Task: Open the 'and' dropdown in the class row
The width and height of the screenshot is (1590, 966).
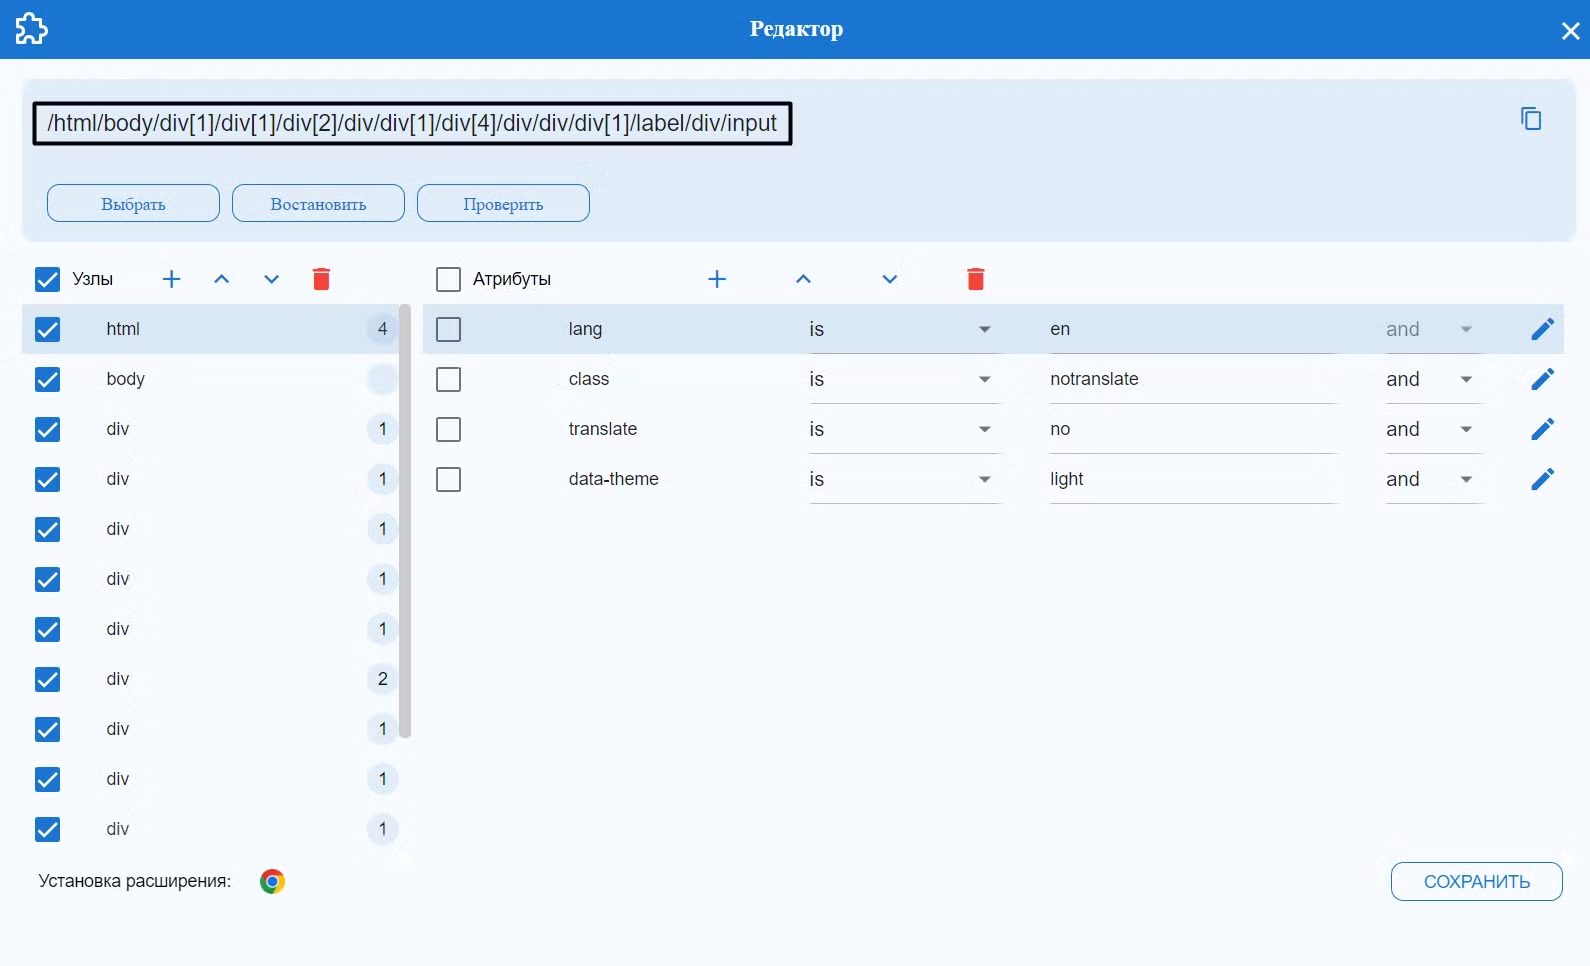Action: [x=1433, y=379]
